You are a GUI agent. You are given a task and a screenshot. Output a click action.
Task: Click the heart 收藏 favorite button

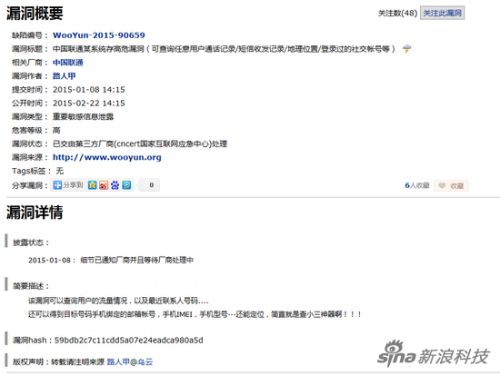451,186
